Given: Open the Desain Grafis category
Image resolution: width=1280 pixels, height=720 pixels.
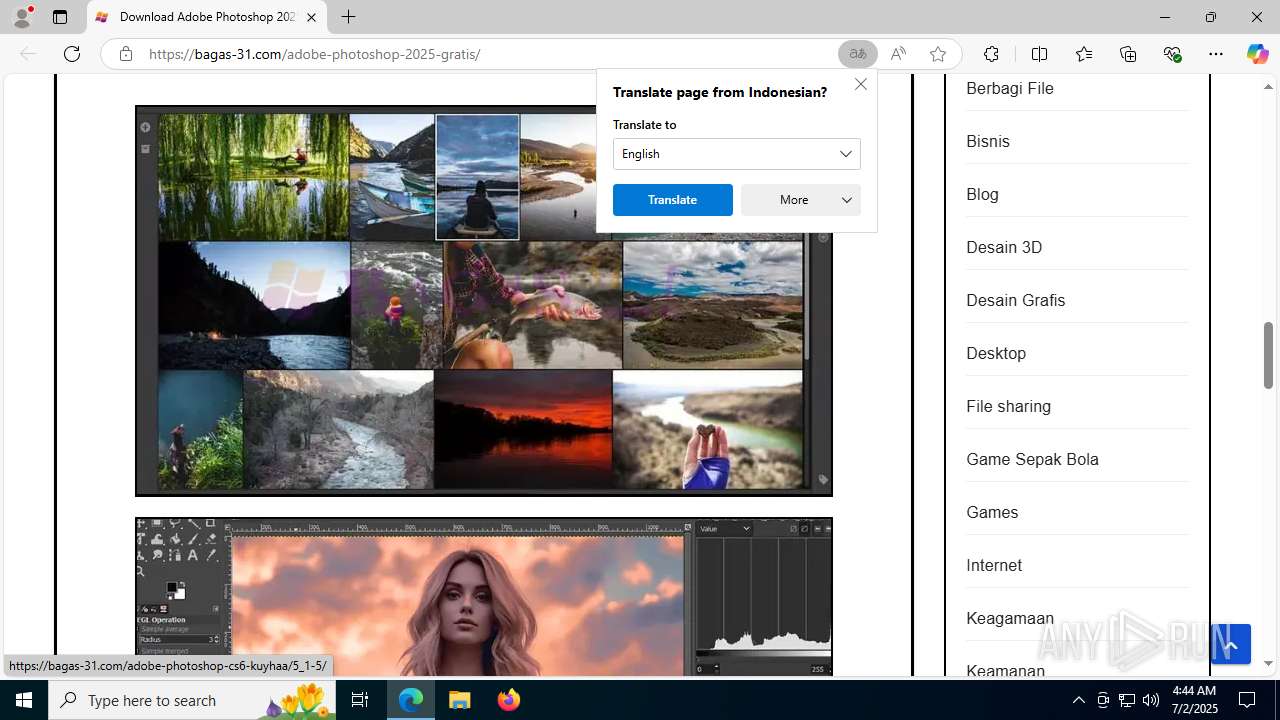Looking at the screenshot, I should 1015,300.
